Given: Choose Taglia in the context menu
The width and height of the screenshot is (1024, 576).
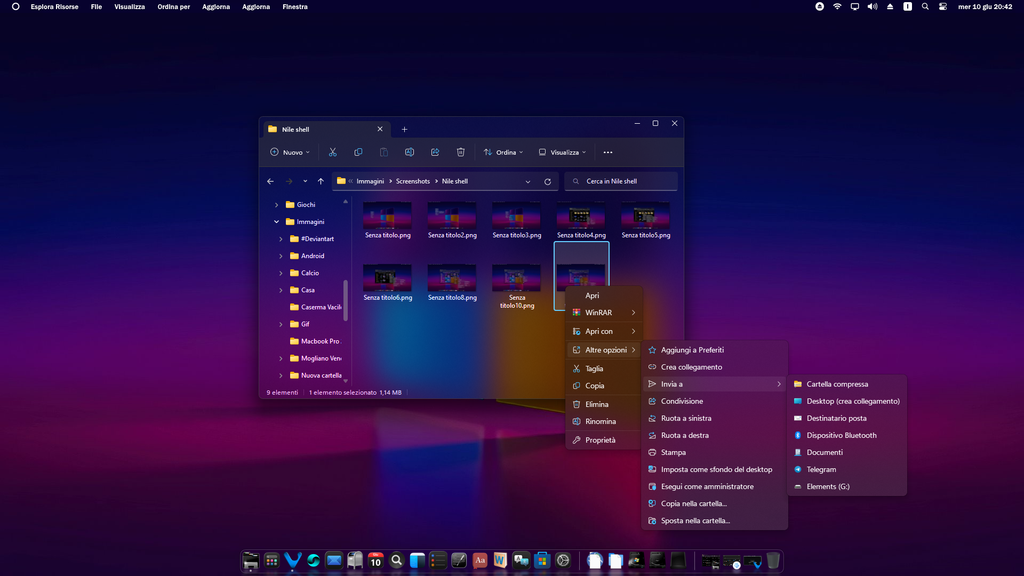Looking at the screenshot, I should pyautogui.click(x=603, y=368).
